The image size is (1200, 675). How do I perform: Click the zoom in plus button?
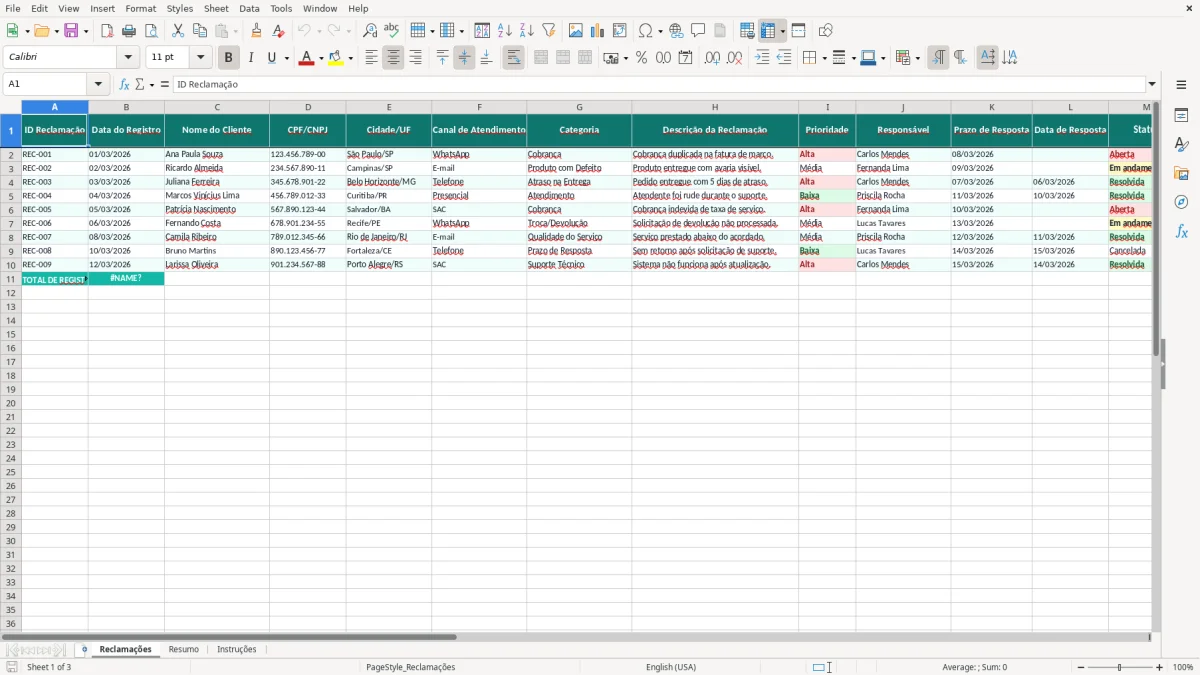pyautogui.click(x=1160, y=667)
